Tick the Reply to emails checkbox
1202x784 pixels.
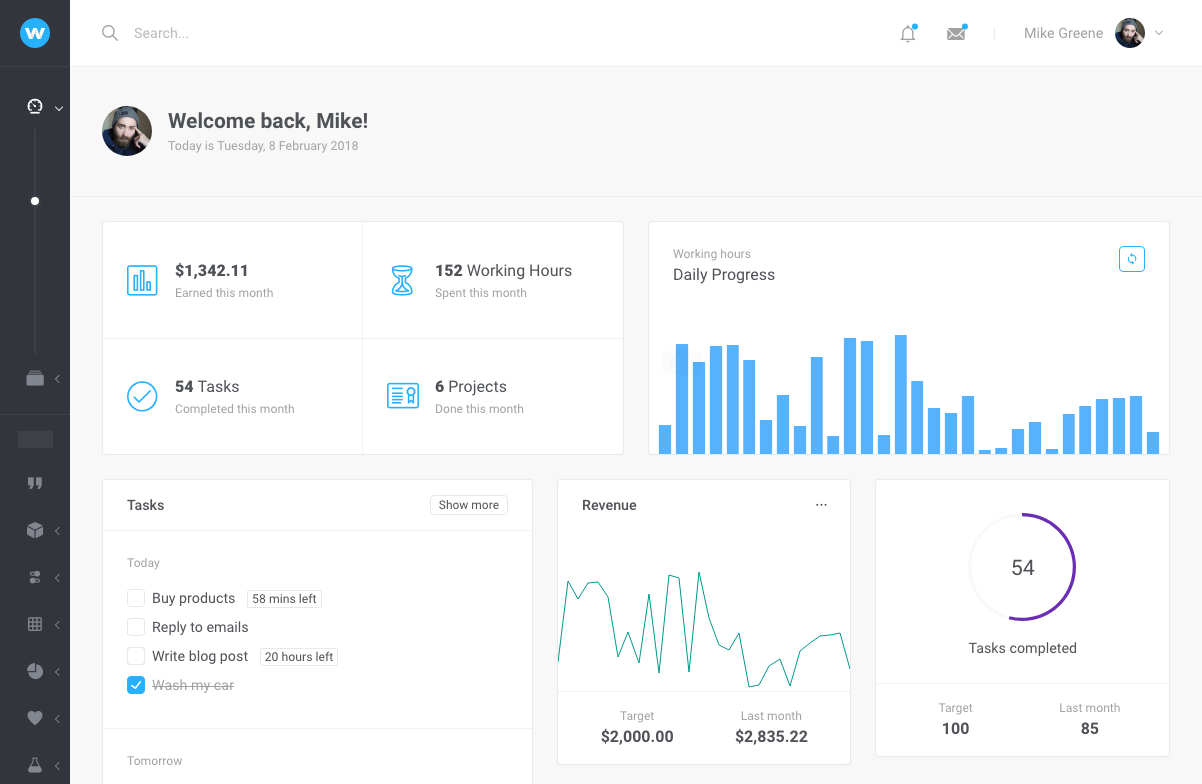(136, 627)
